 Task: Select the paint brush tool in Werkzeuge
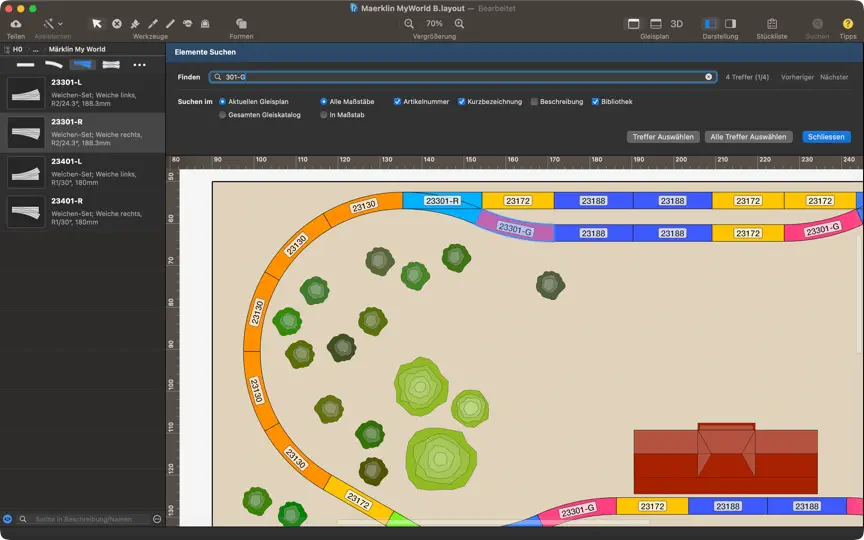(x=135, y=24)
